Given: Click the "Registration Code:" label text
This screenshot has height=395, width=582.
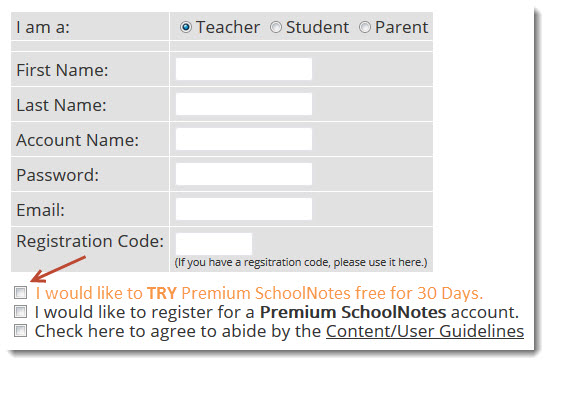Looking at the screenshot, I should coord(90,241).
